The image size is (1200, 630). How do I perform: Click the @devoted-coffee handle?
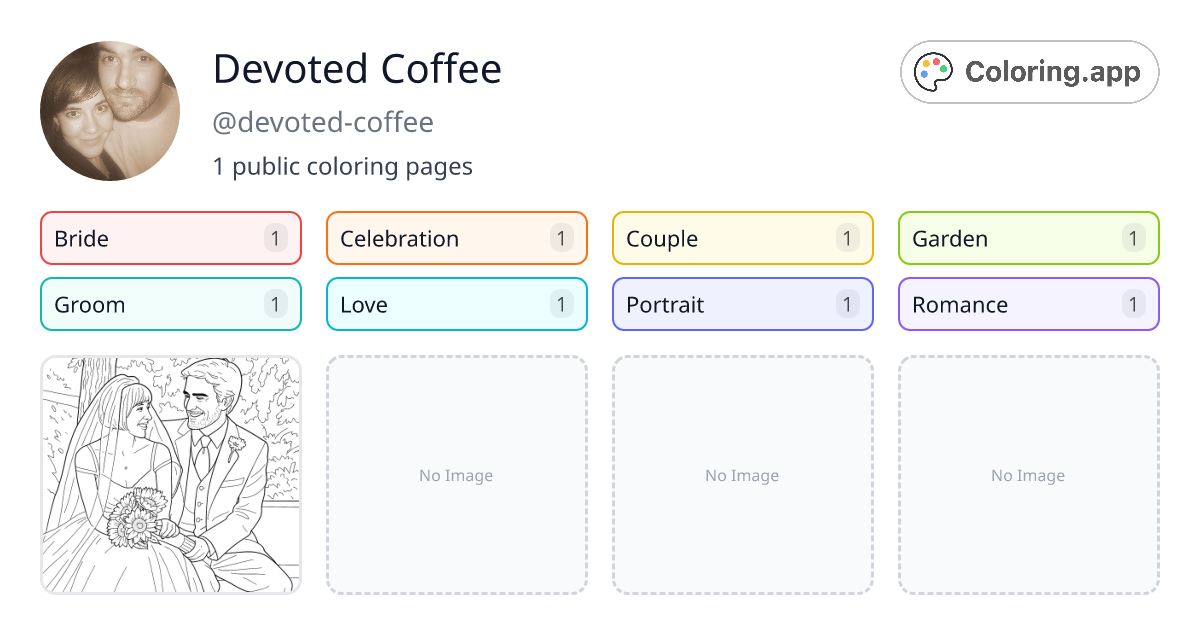coord(323,123)
